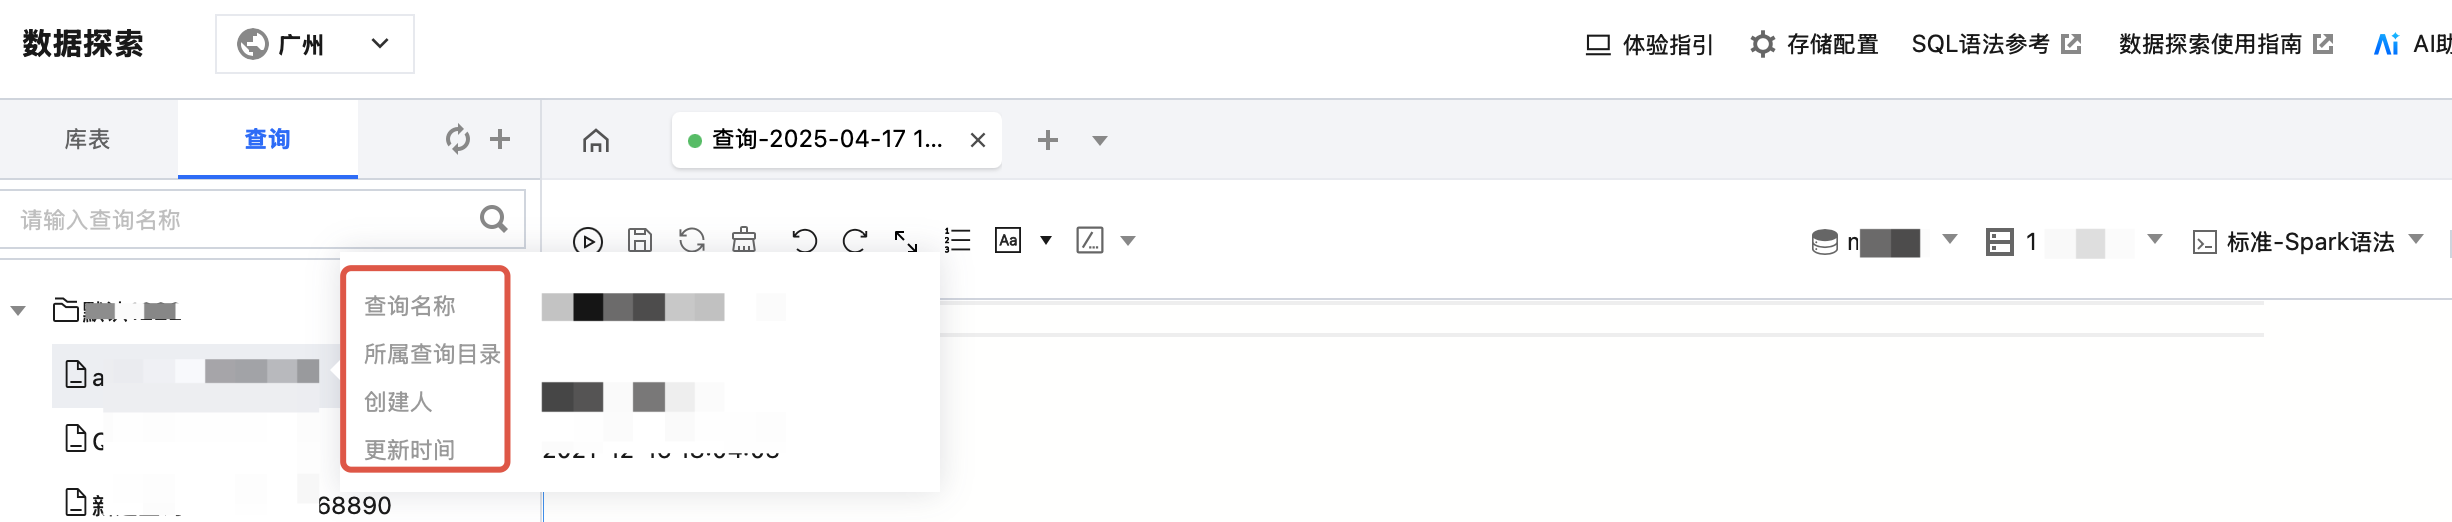Select the 查询-2025-04-17 tab
This screenshot has height=522, width=2452.
click(827, 139)
